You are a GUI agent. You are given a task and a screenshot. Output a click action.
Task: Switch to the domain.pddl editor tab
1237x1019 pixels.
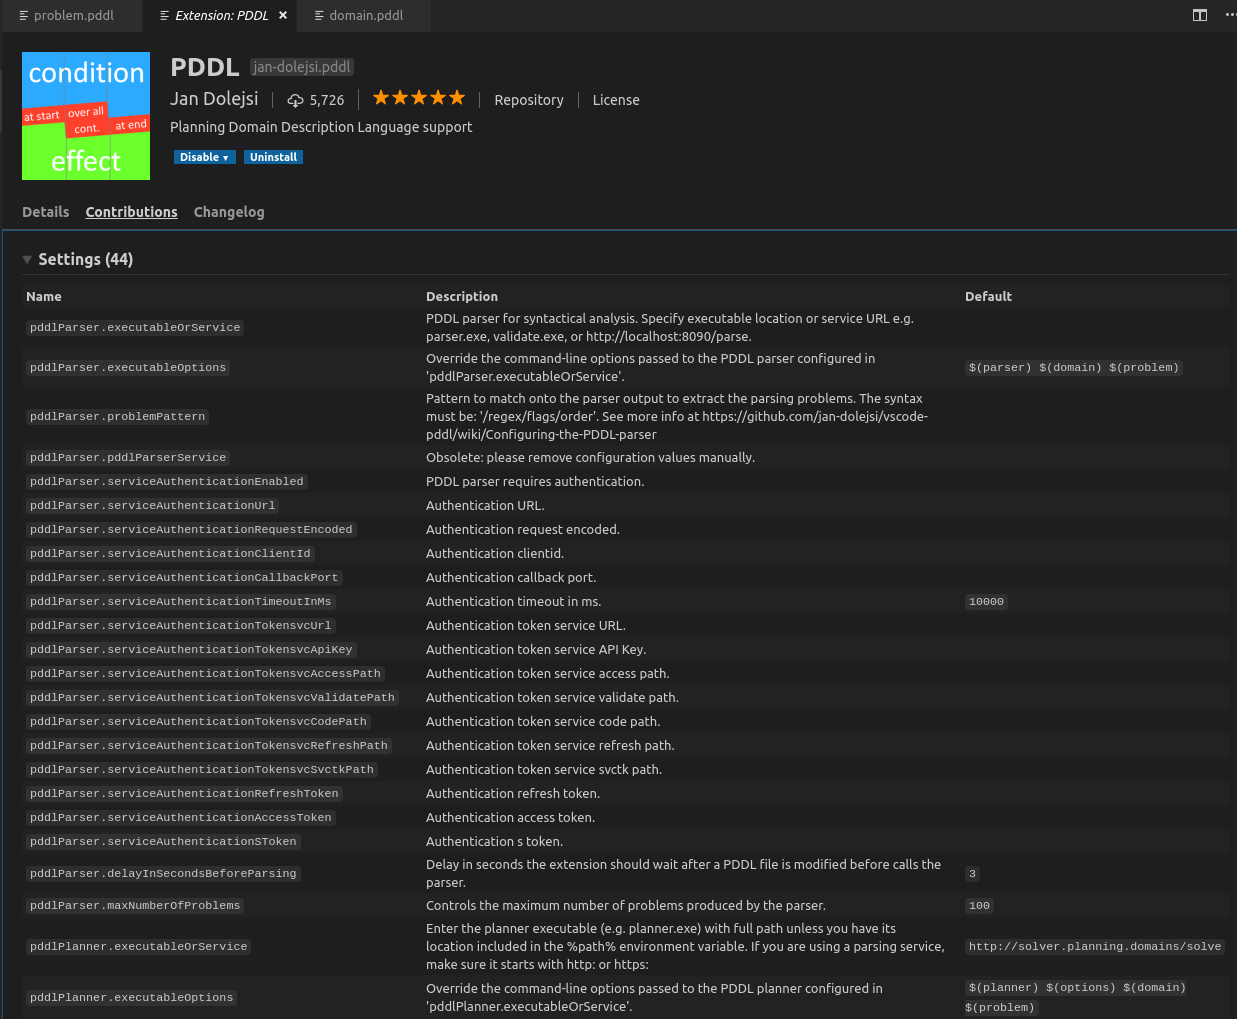coord(364,15)
